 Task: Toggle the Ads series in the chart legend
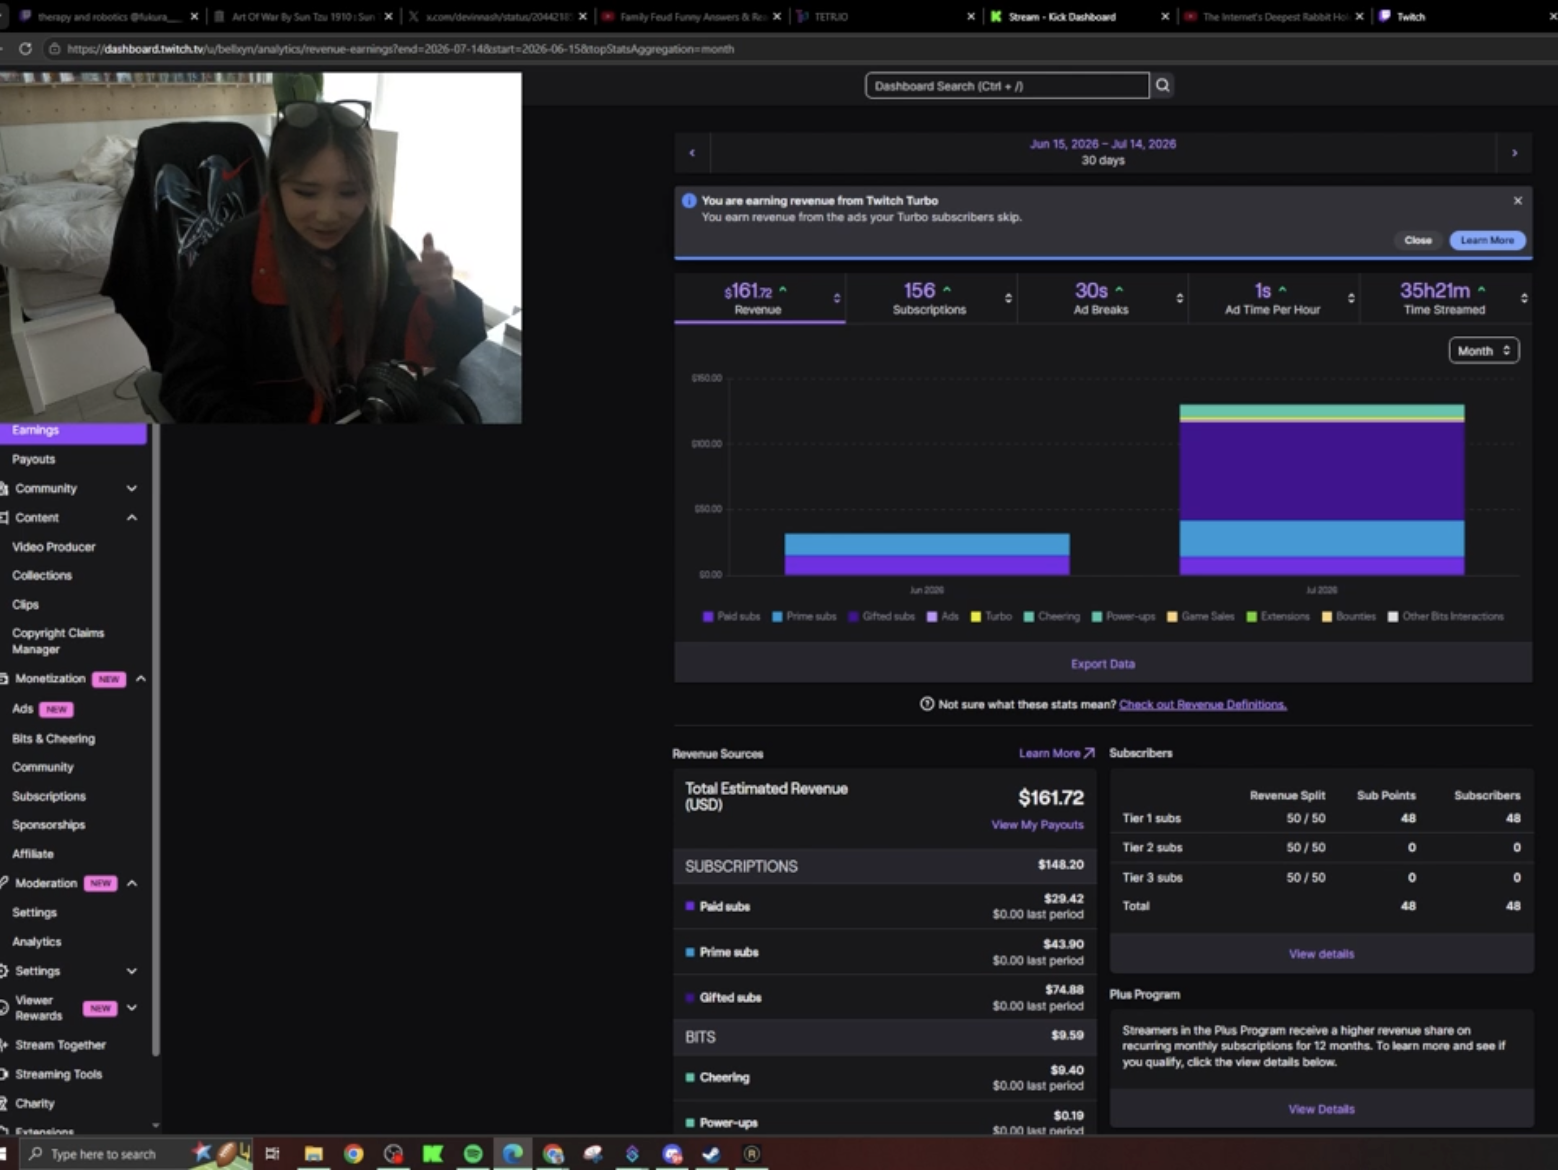click(x=943, y=616)
